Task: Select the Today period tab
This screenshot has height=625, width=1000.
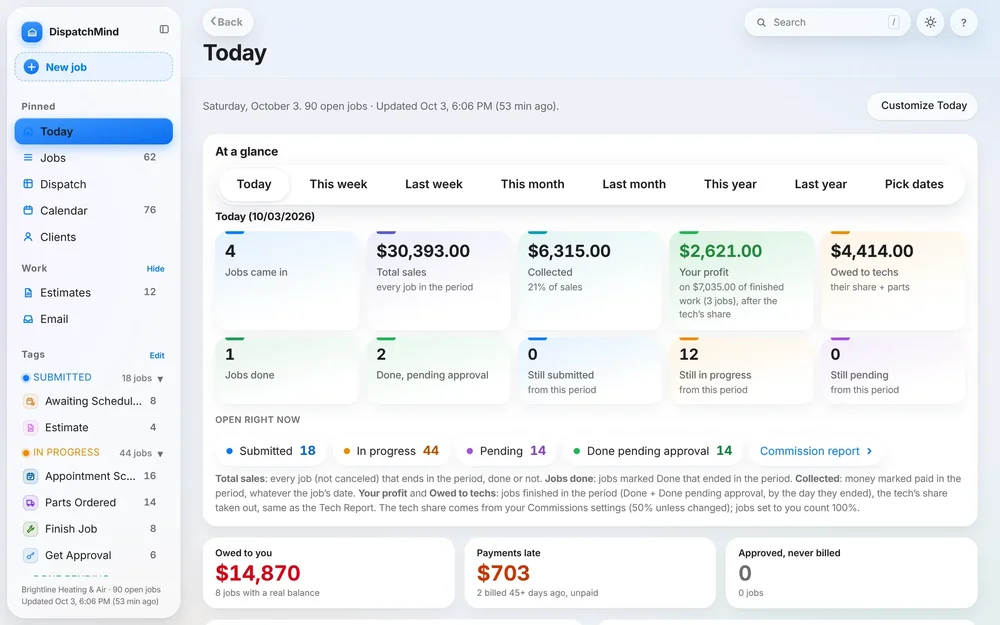Action: 254,184
